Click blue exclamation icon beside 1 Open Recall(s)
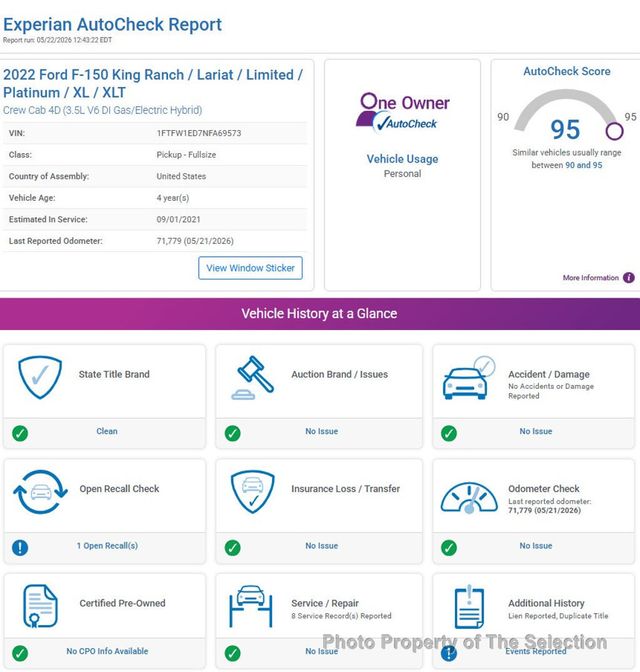 20,548
